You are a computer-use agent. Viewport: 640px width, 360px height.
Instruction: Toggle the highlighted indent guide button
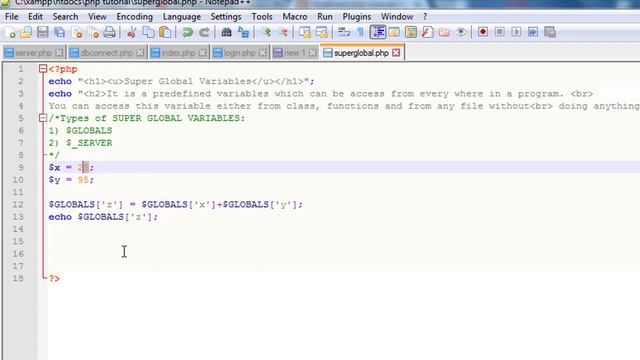[378, 32]
